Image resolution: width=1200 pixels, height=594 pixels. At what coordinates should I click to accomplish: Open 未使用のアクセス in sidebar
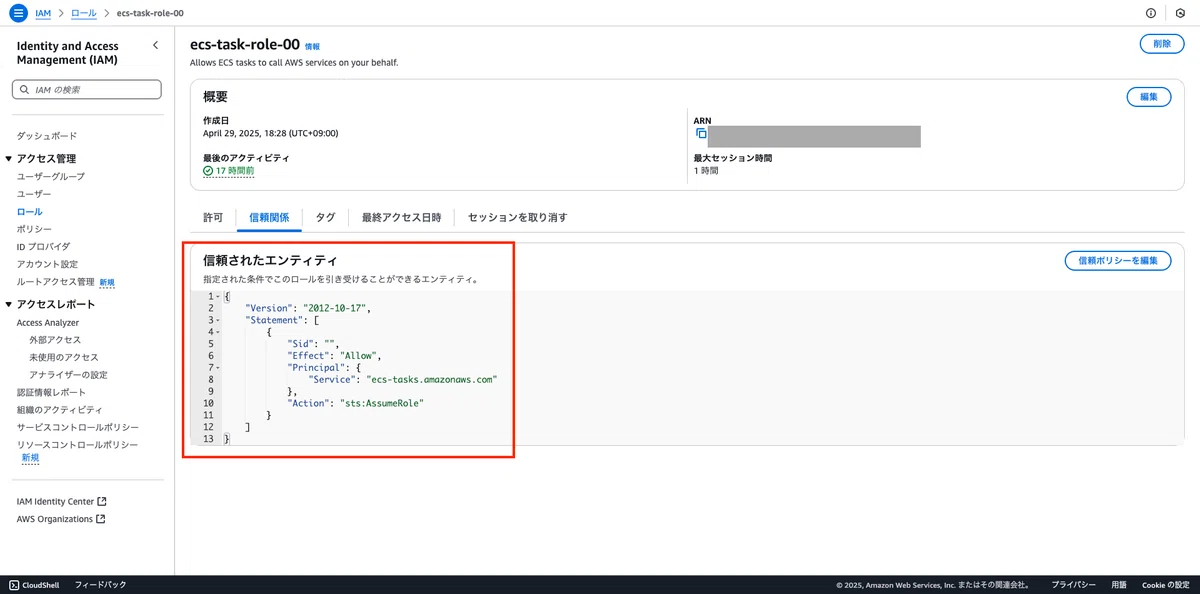64,358
